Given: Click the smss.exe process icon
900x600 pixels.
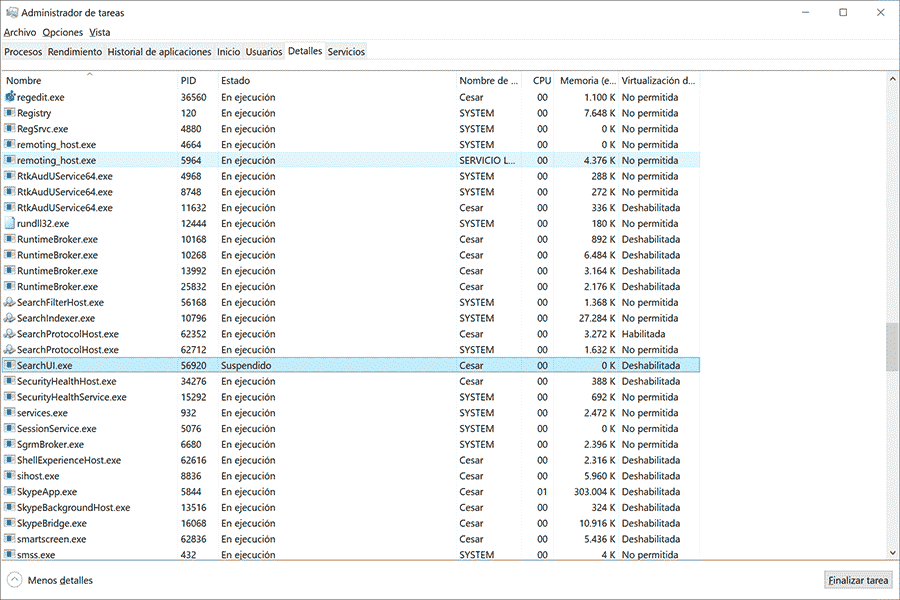Looking at the screenshot, I should [x=10, y=555].
